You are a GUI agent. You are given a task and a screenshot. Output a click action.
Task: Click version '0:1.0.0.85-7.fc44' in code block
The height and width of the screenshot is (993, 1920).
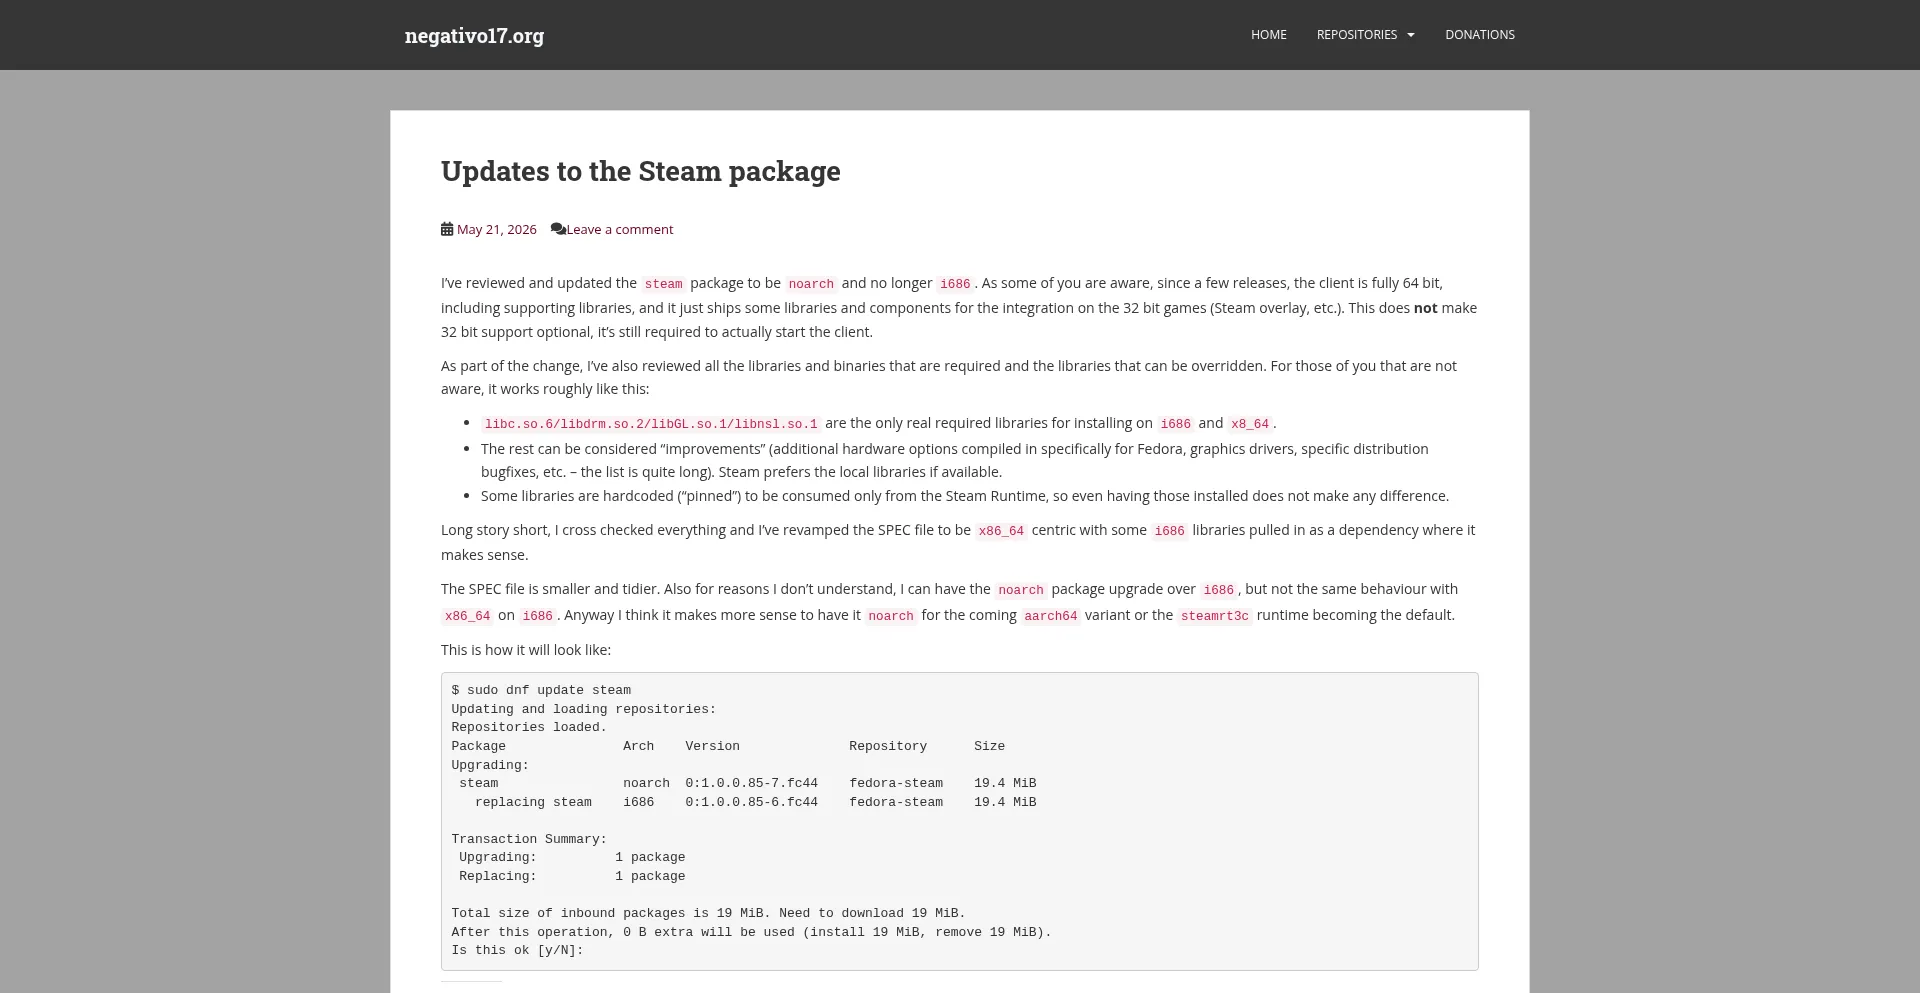pos(751,783)
